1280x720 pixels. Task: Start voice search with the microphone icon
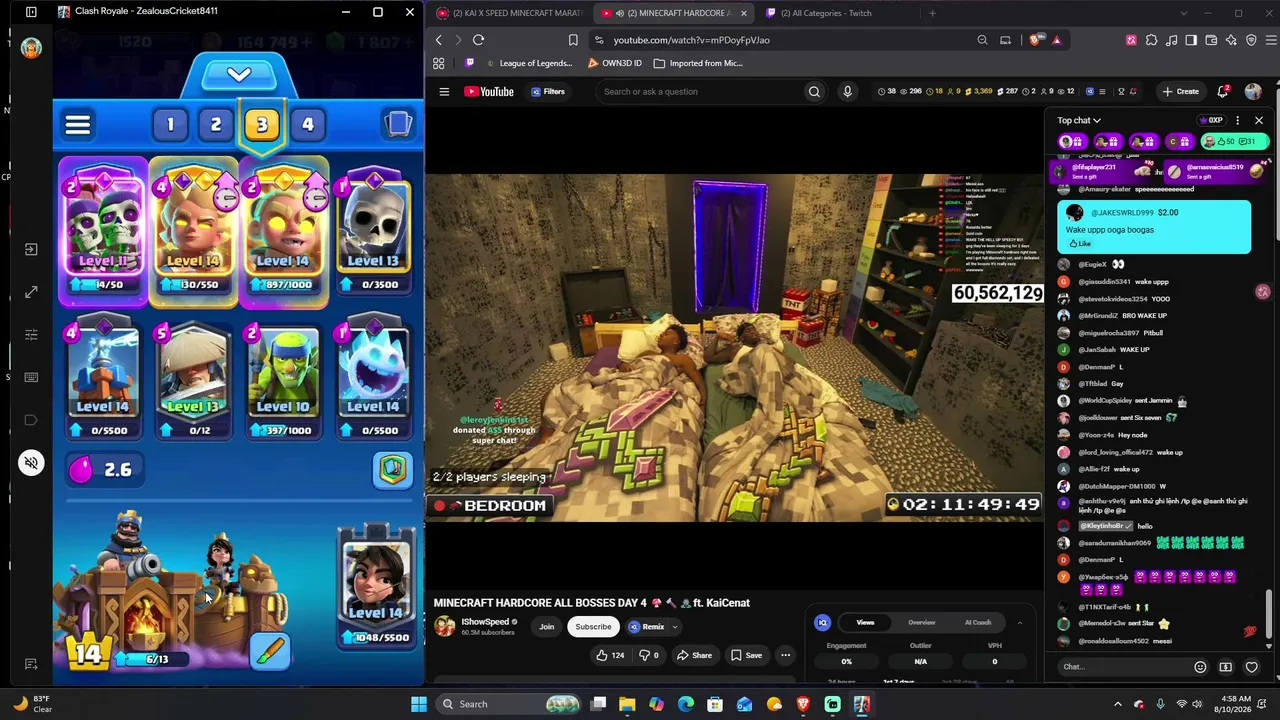pos(847,92)
